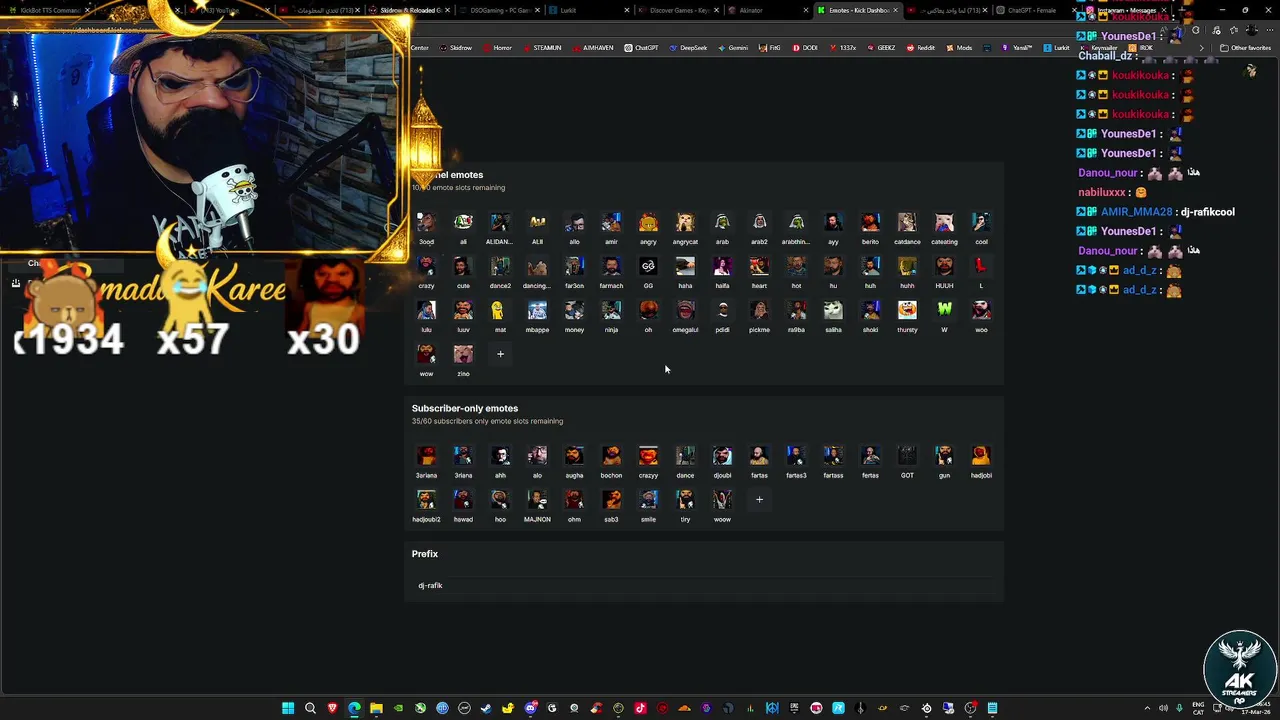Switch to the DSOGaming browser tab
The width and height of the screenshot is (1280, 720).
[x=499, y=10]
